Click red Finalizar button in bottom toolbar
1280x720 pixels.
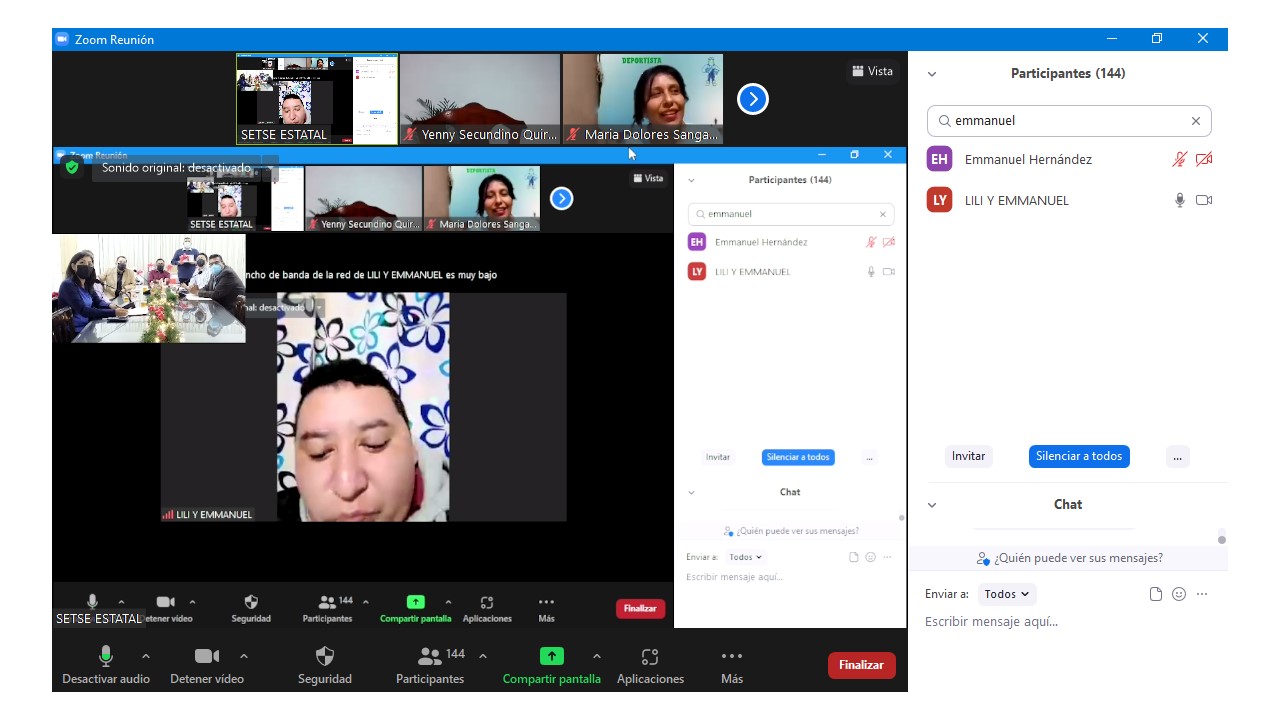pos(862,665)
